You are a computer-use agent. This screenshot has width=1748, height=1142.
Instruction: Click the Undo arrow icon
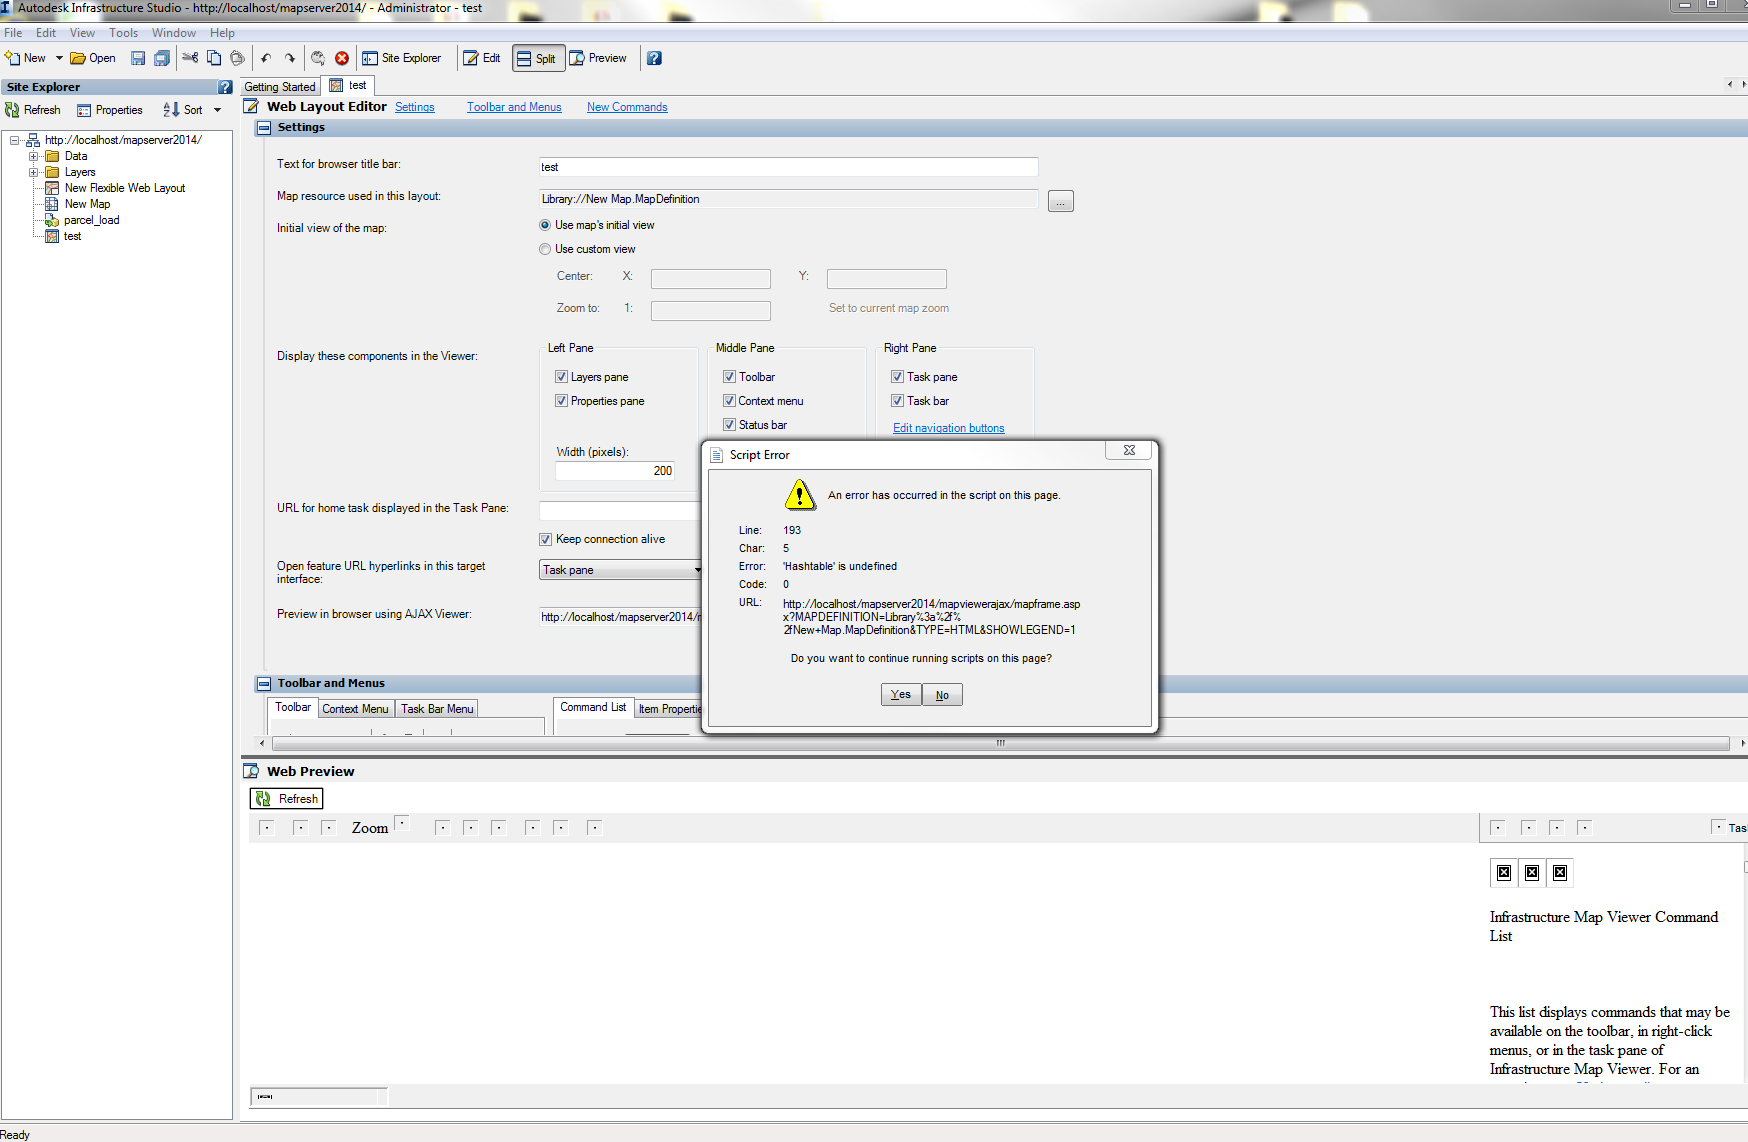click(x=266, y=58)
